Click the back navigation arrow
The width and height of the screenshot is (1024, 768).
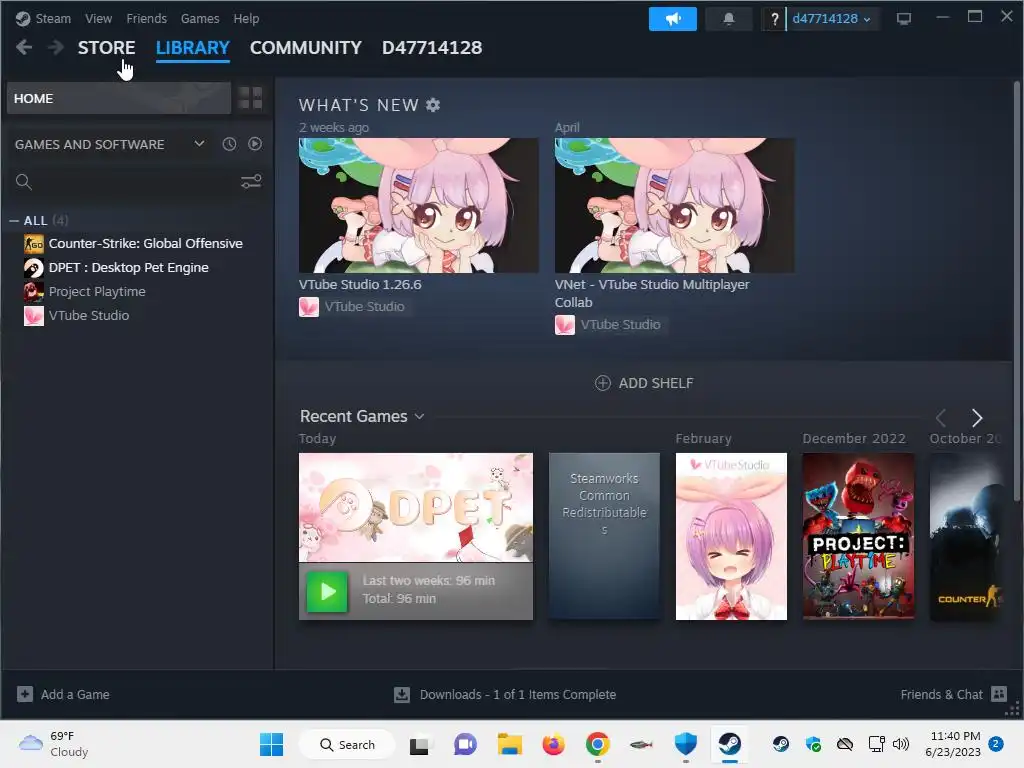[x=24, y=47]
